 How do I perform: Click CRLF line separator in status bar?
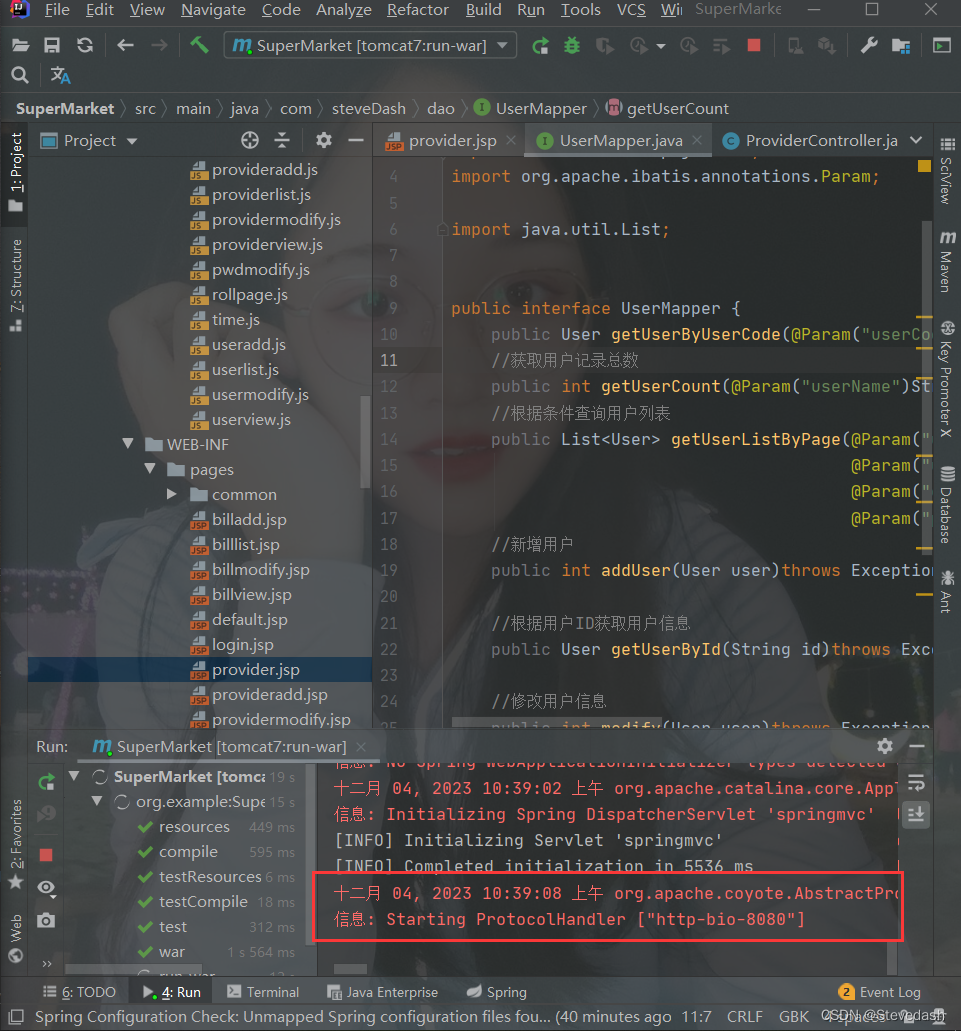pos(745,1017)
